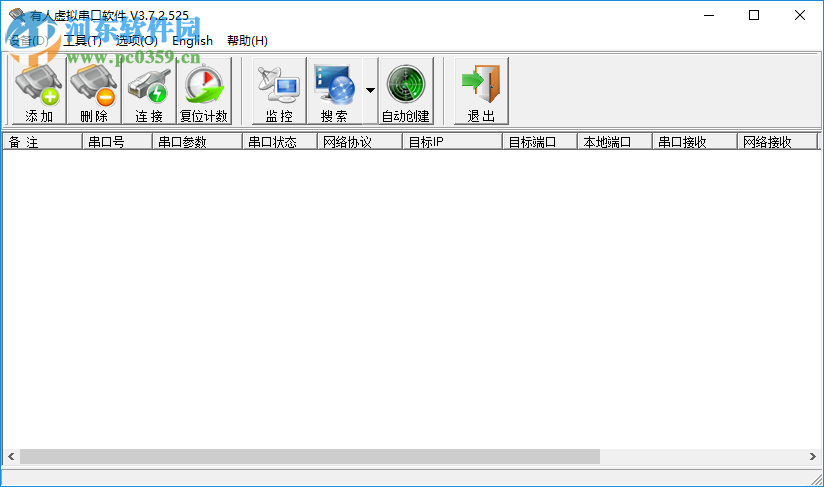The image size is (824, 487).
Task: Click the 本地端口 column header
Action: (x=614, y=142)
